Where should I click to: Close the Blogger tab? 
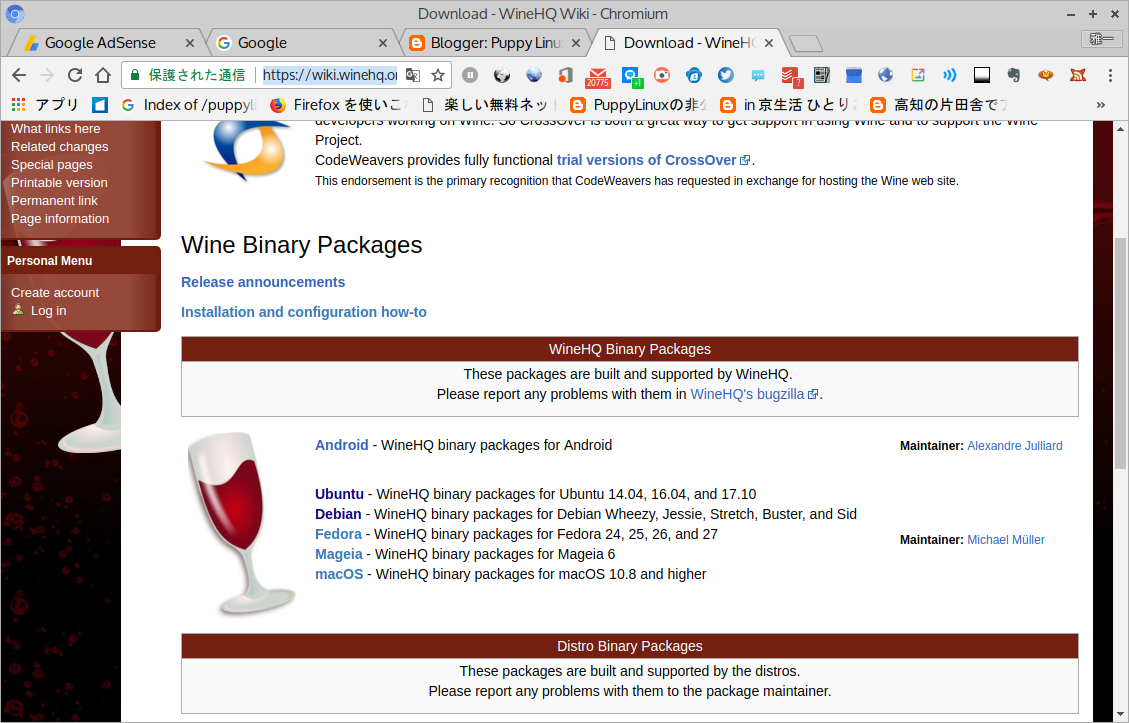tap(576, 43)
